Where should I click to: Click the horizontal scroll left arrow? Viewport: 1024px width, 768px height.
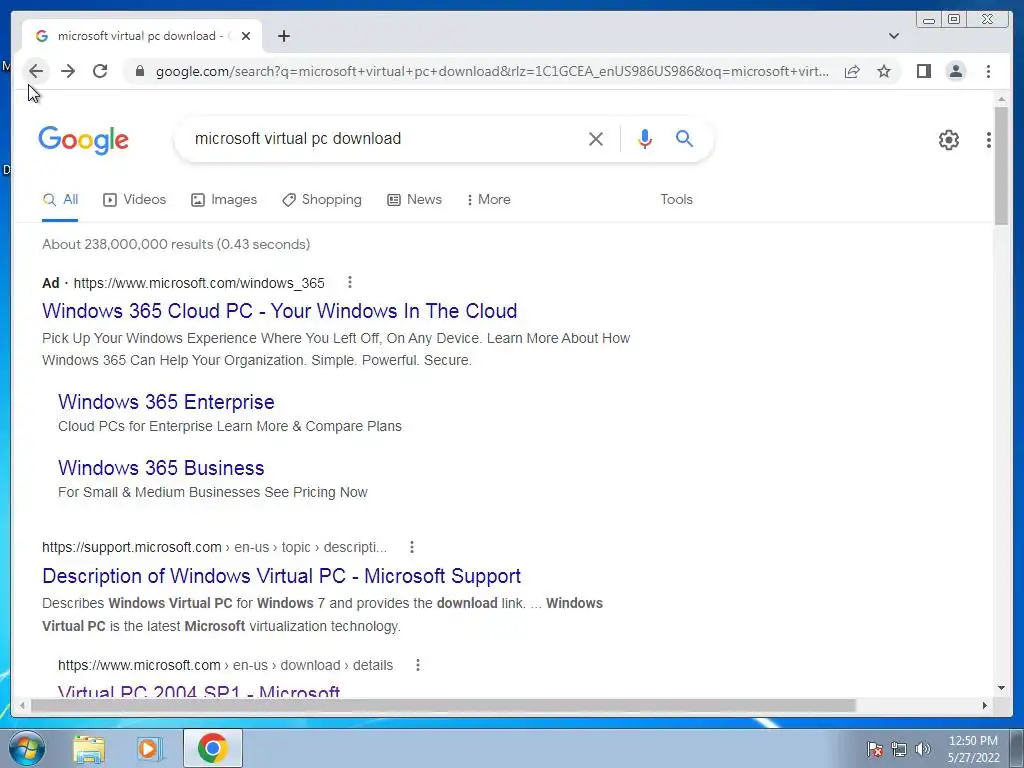[22, 705]
